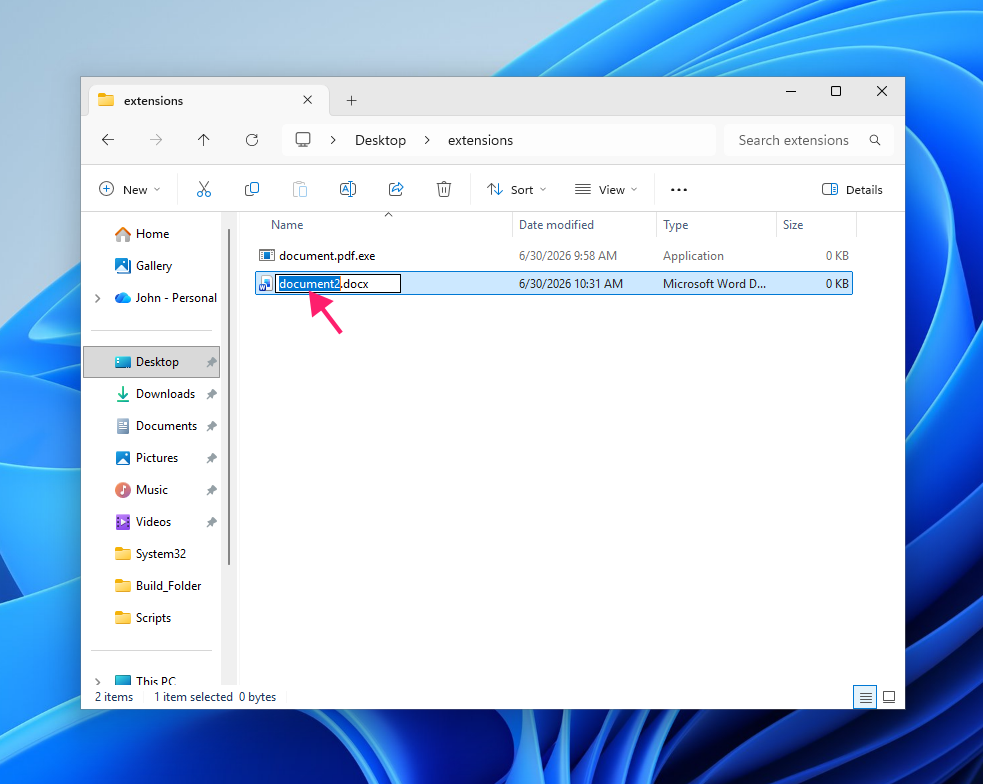Go back with the left arrow
983x784 pixels.
[108, 140]
